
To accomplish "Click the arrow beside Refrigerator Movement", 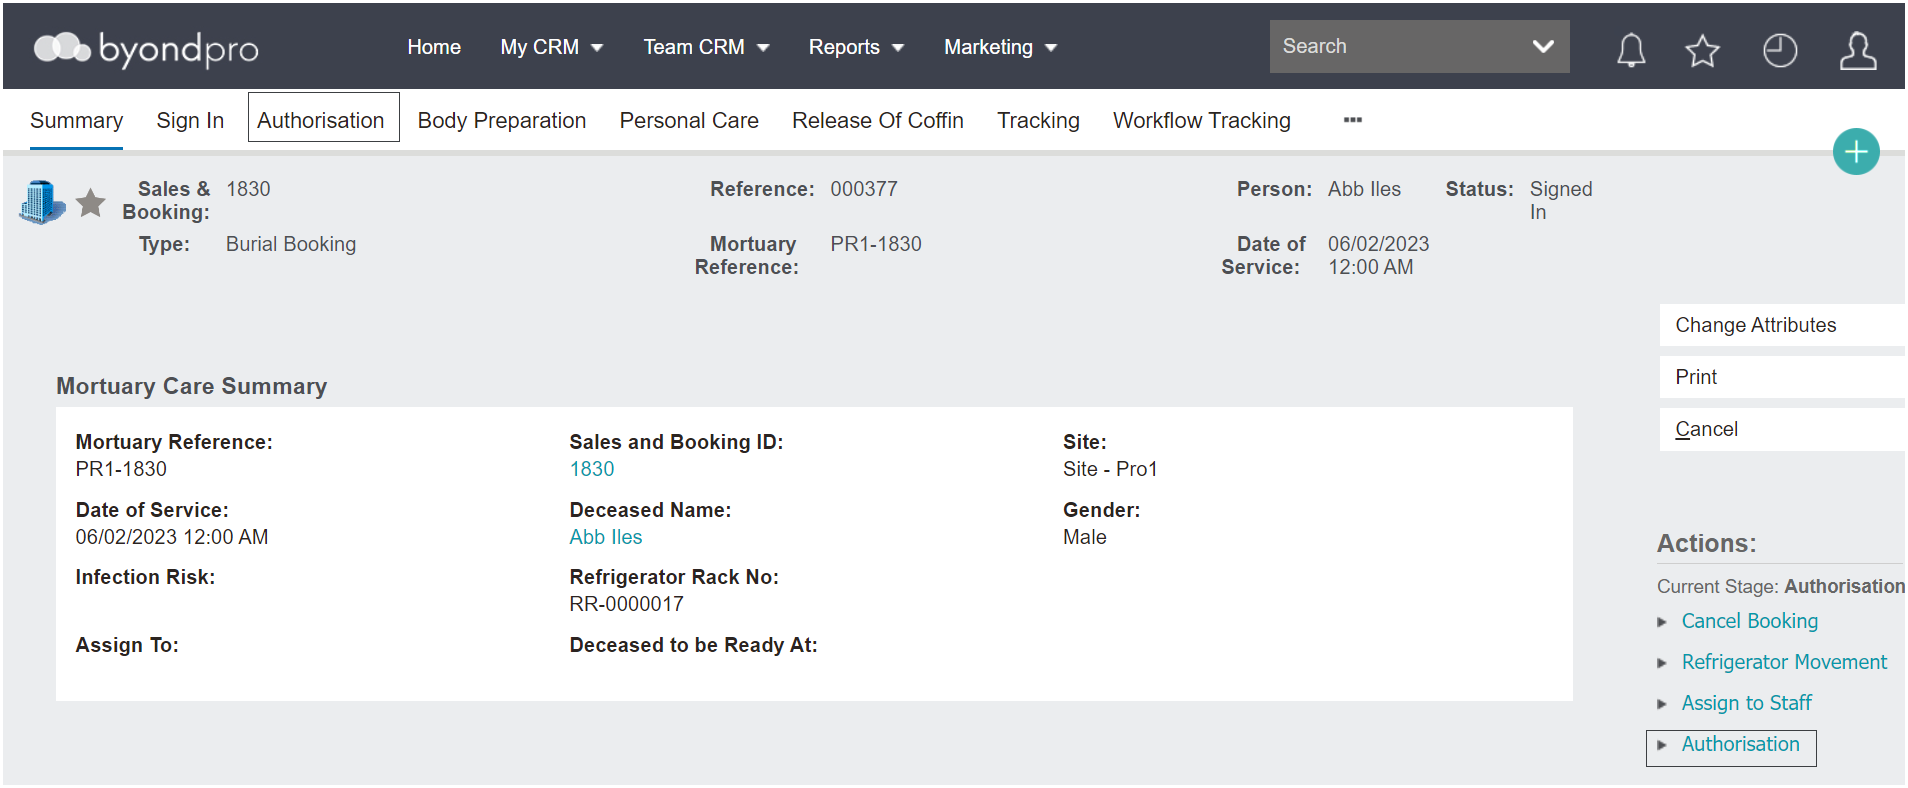I will point(1662,663).
